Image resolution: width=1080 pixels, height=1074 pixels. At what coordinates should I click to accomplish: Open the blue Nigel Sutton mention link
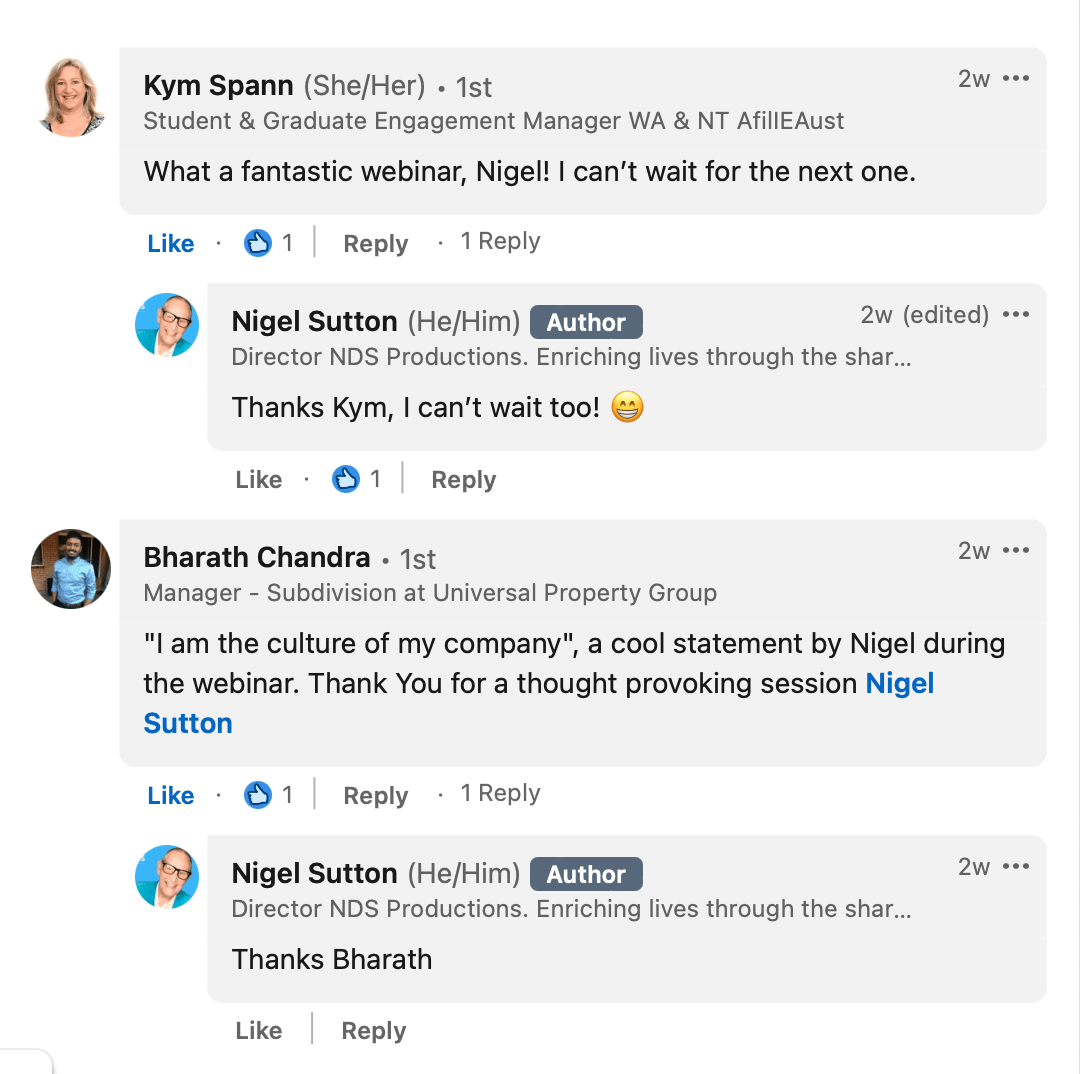539,703
